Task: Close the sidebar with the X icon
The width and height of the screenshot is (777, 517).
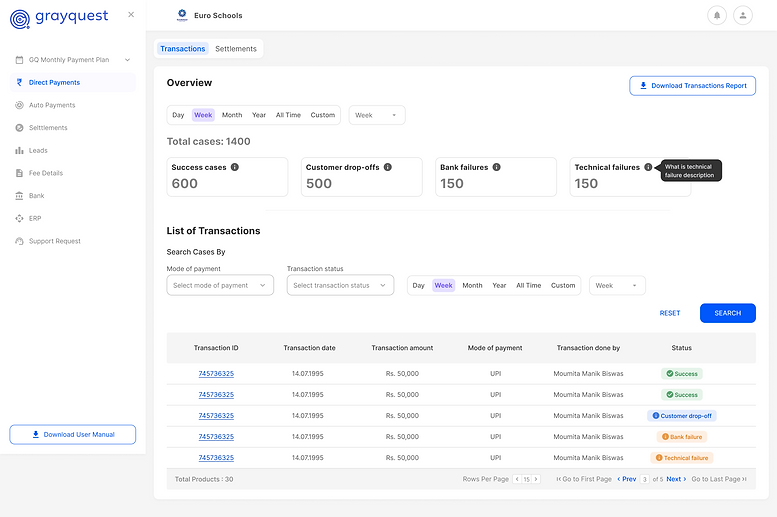Action: click(131, 15)
